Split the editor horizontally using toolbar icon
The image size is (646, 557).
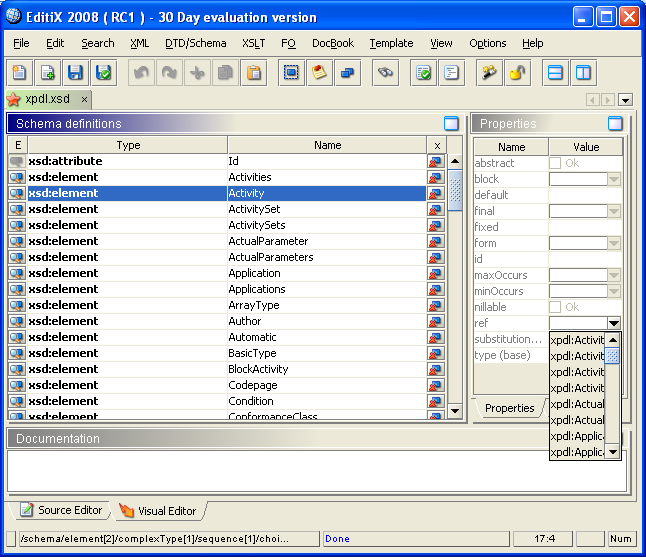click(555, 73)
